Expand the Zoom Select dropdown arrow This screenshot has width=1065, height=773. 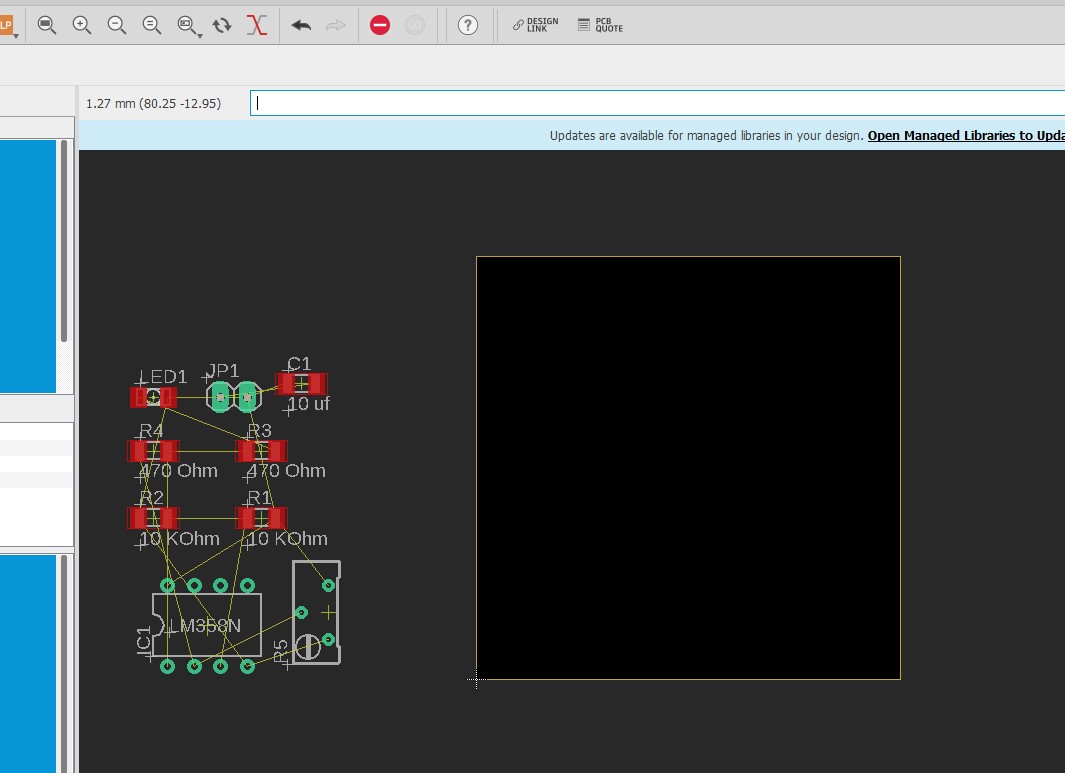pyautogui.click(x=200, y=35)
